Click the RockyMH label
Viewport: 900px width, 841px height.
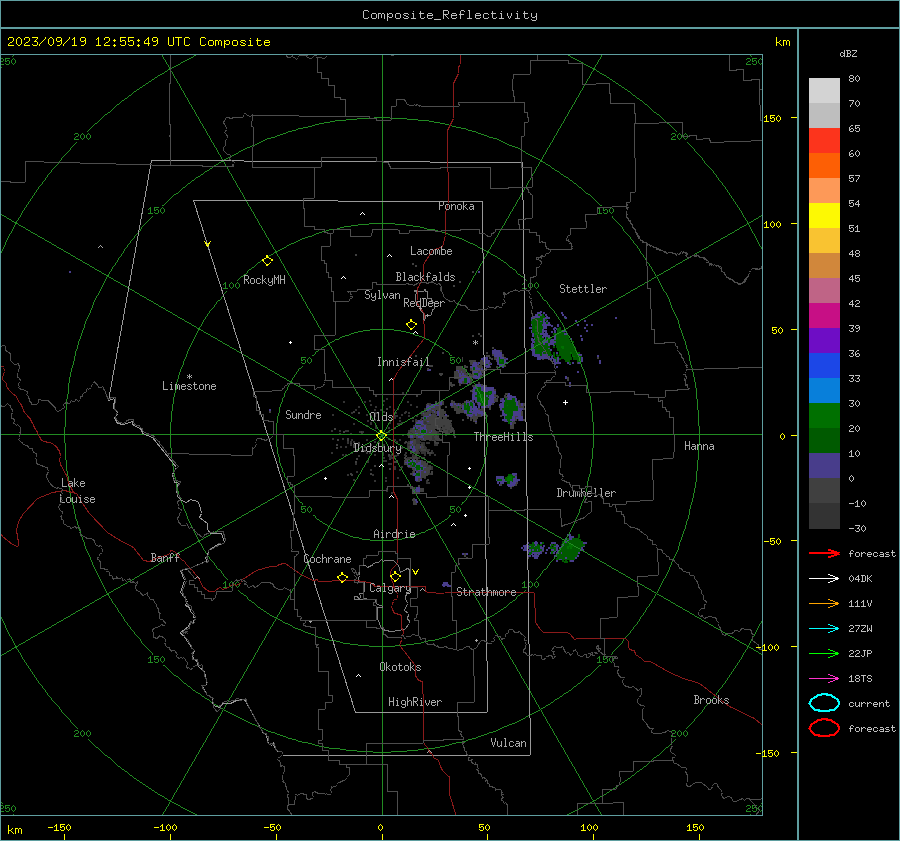tap(264, 280)
